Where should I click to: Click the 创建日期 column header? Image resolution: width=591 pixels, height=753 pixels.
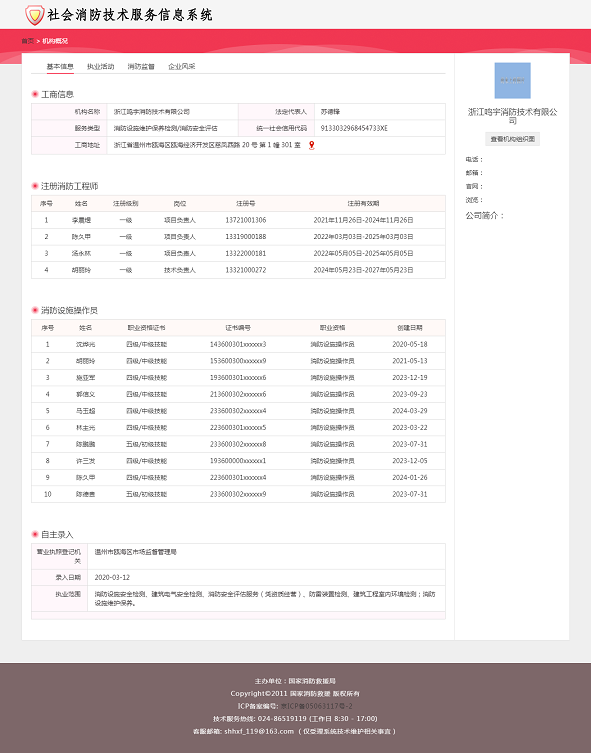(x=410, y=328)
